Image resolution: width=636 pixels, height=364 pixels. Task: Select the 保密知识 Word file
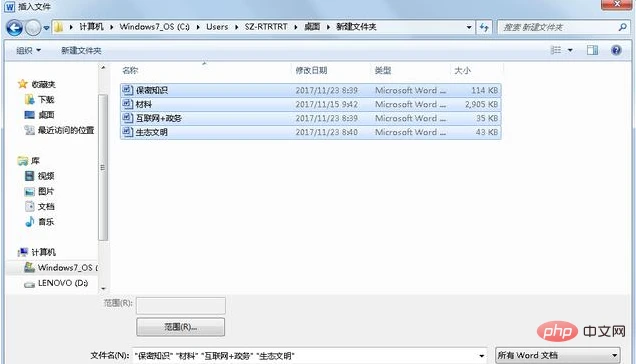(x=311, y=90)
